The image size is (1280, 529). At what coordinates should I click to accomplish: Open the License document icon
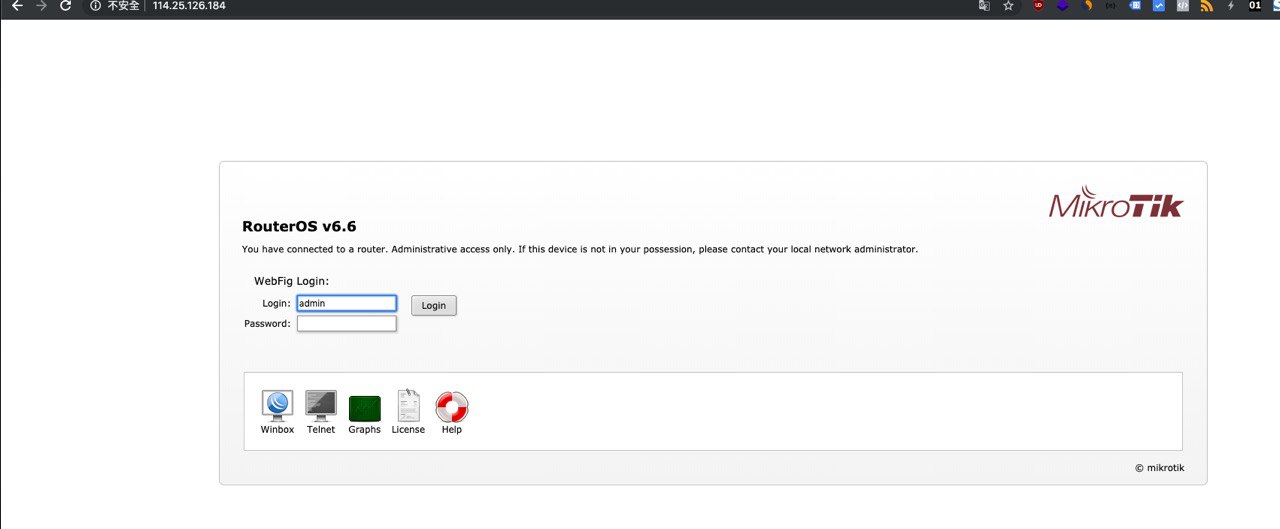[408, 405]
